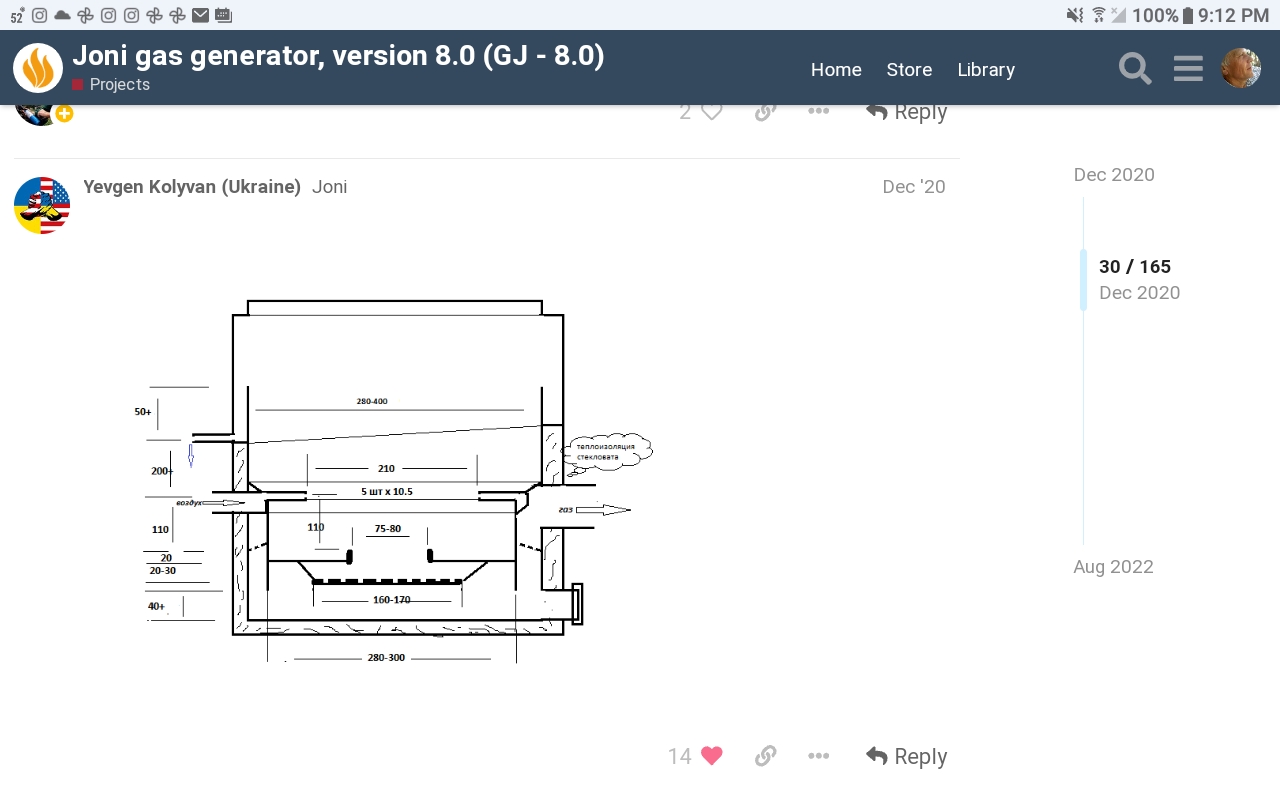
Task: Tap the mail notification status icon
Action: [201, 15]
